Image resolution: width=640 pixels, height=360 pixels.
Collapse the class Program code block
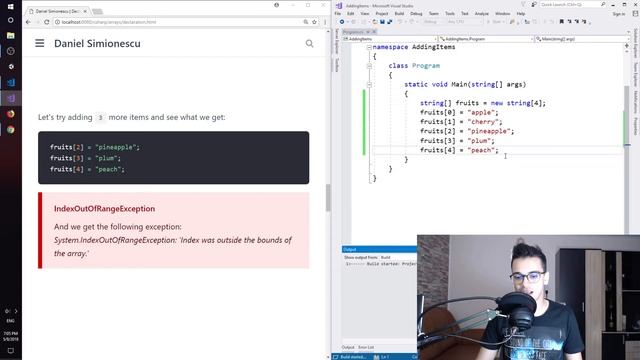click(369, 66)
